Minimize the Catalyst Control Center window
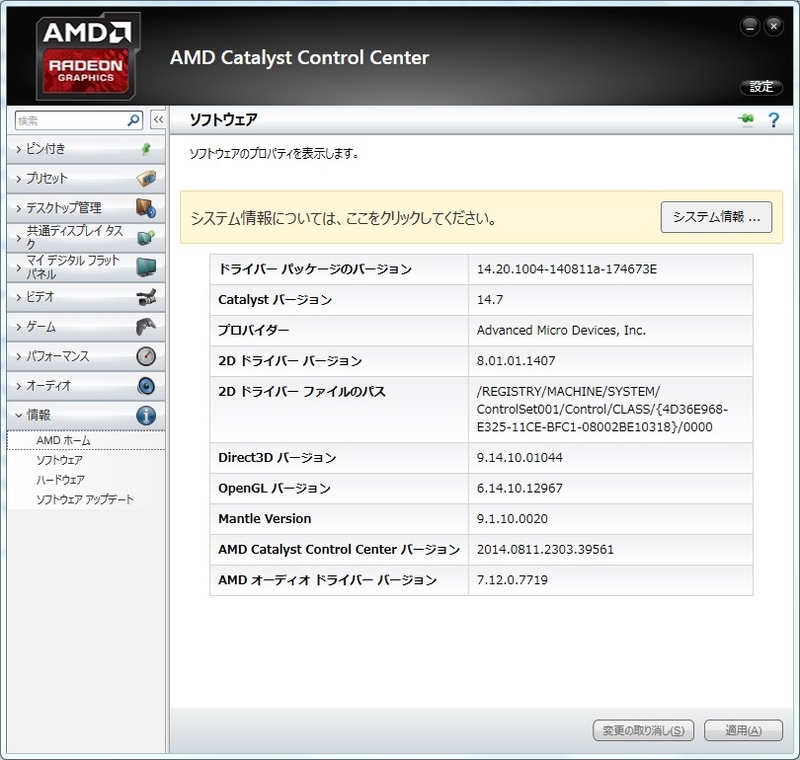 pos(749,27)
